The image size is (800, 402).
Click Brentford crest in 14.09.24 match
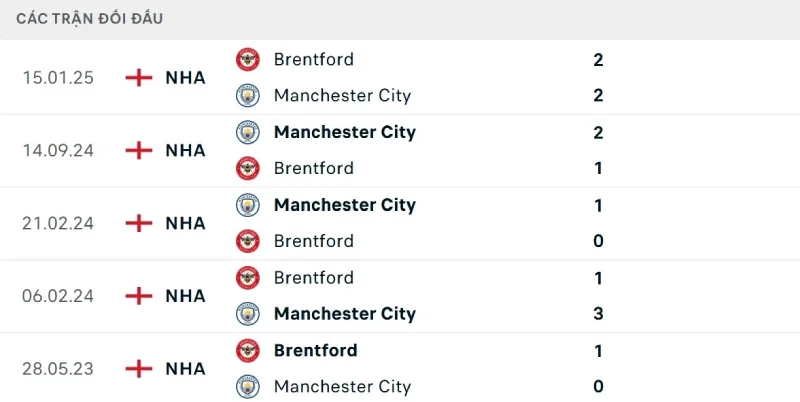247,168
